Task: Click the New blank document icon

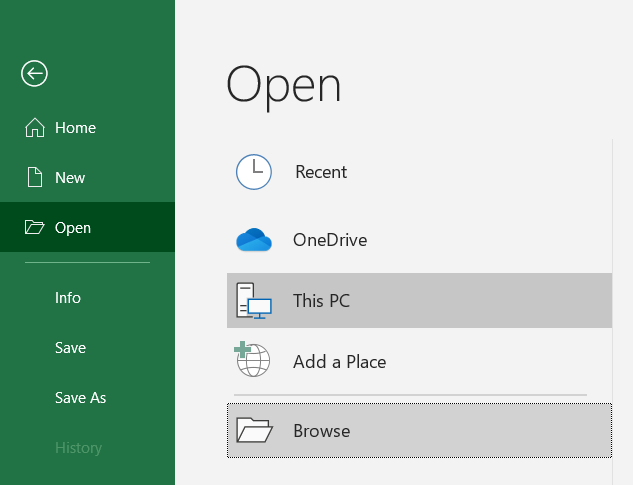Action: [x=35, y=178]
